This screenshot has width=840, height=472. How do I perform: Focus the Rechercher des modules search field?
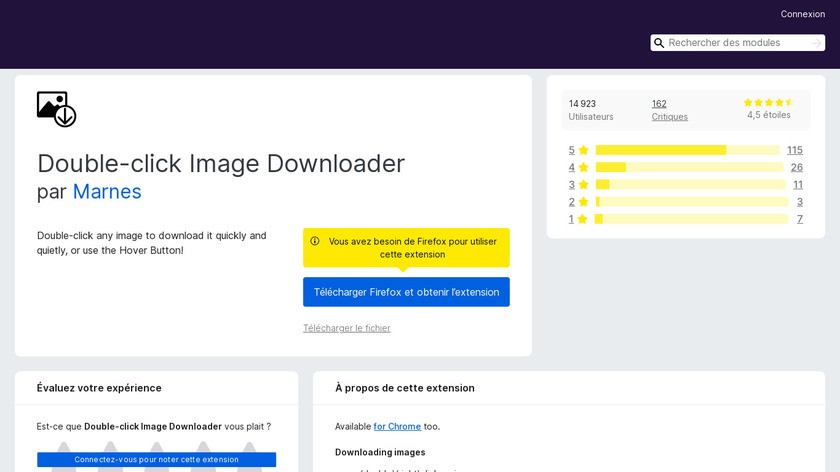tap(737, 43)
